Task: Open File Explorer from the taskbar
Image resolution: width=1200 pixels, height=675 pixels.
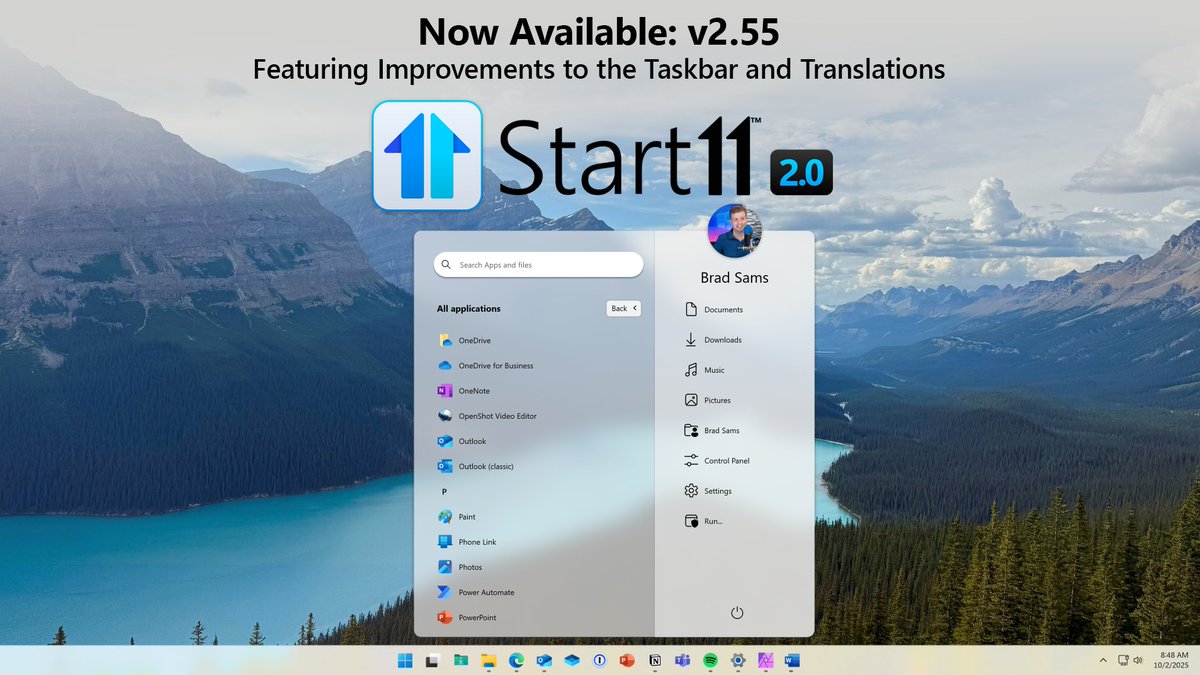Action: [x=489, y=660]
